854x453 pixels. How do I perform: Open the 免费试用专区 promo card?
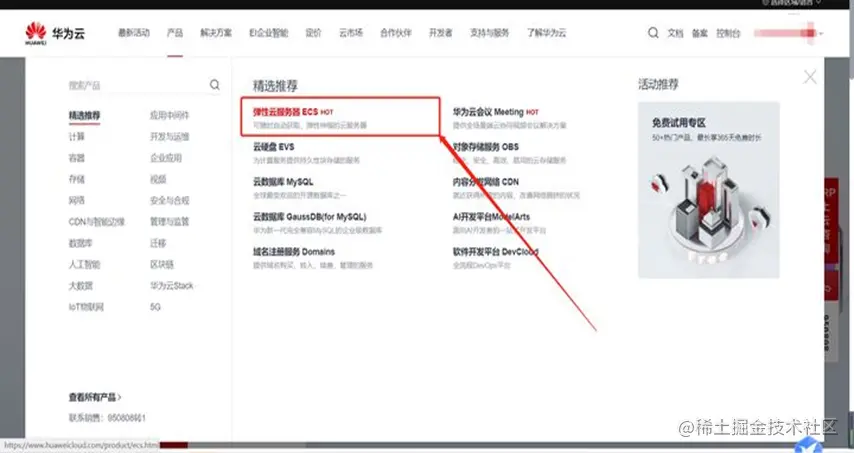(x=709, y=190)
